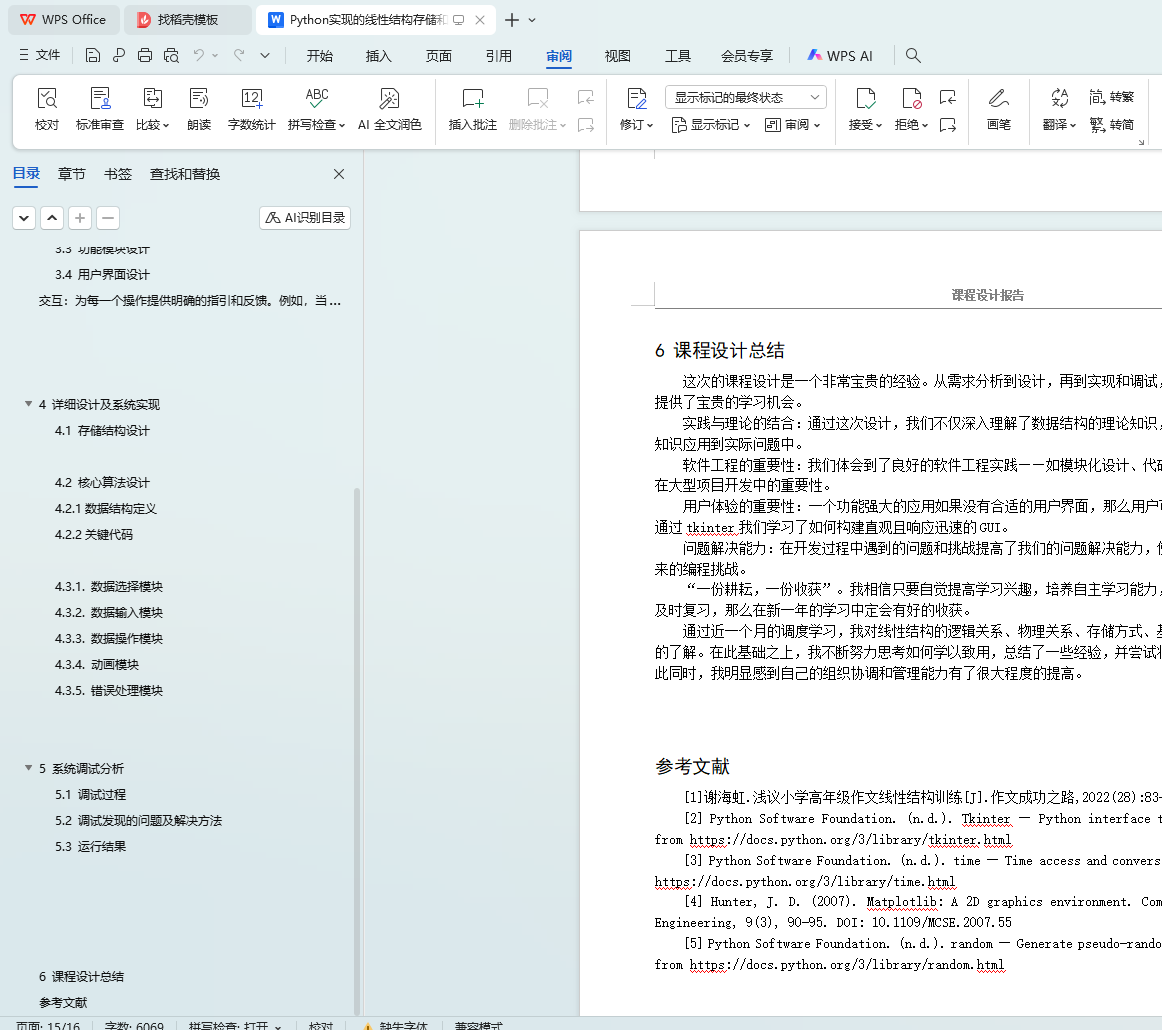Launch the 标准审查 review tool
The width and height of the screenshot is (1162, 1030).
click(100, 109)
